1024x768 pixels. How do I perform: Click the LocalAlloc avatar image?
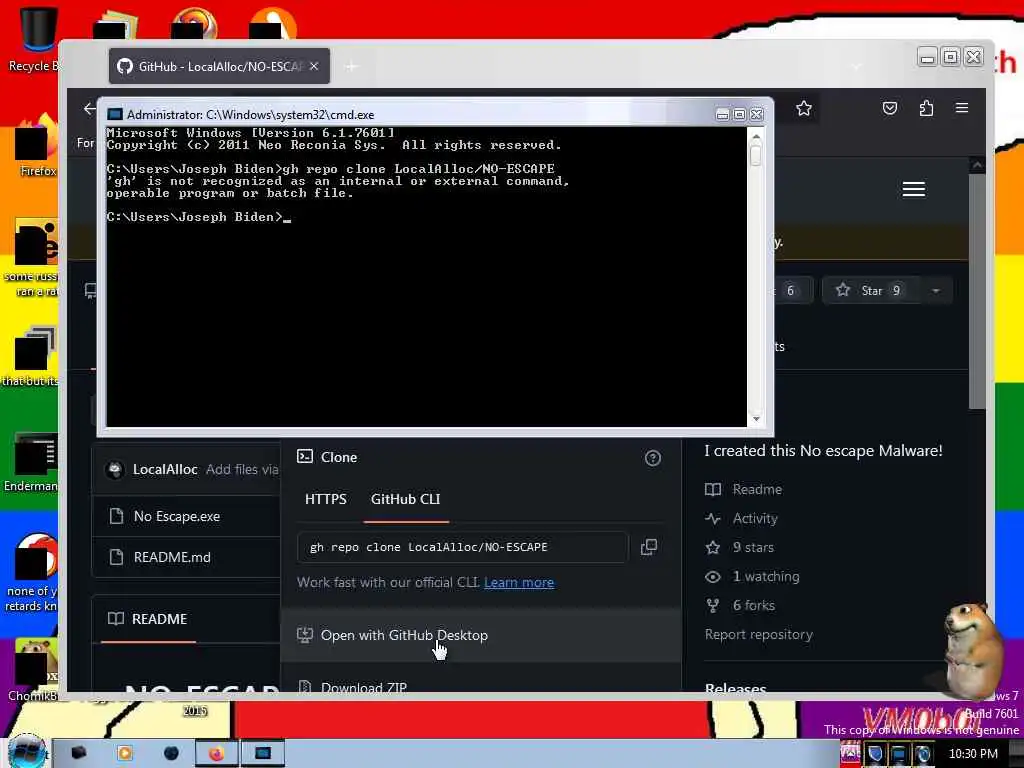tap(115, 470)
